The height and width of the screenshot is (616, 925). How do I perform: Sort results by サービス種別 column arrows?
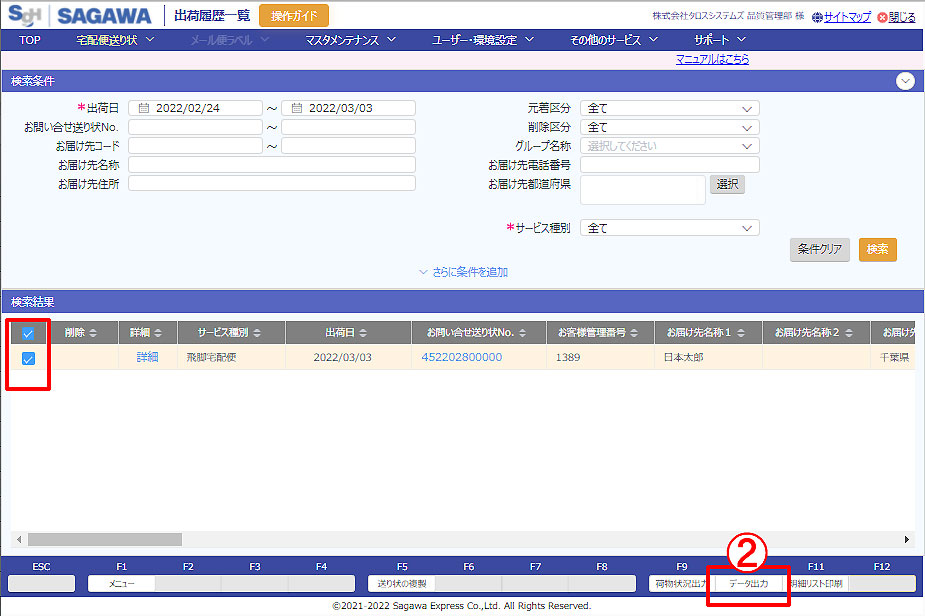258,333
